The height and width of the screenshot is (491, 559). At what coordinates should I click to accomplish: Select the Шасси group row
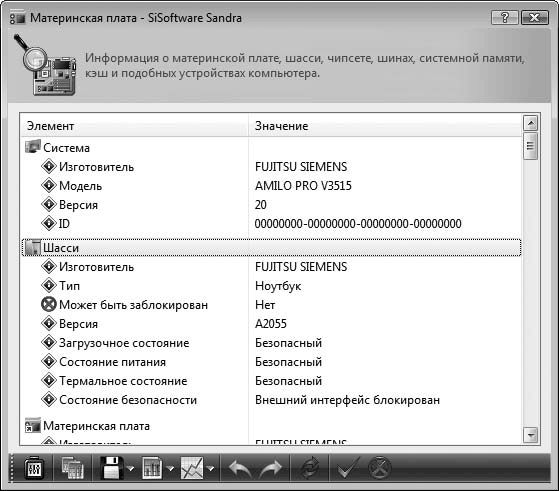coord(271,247)
